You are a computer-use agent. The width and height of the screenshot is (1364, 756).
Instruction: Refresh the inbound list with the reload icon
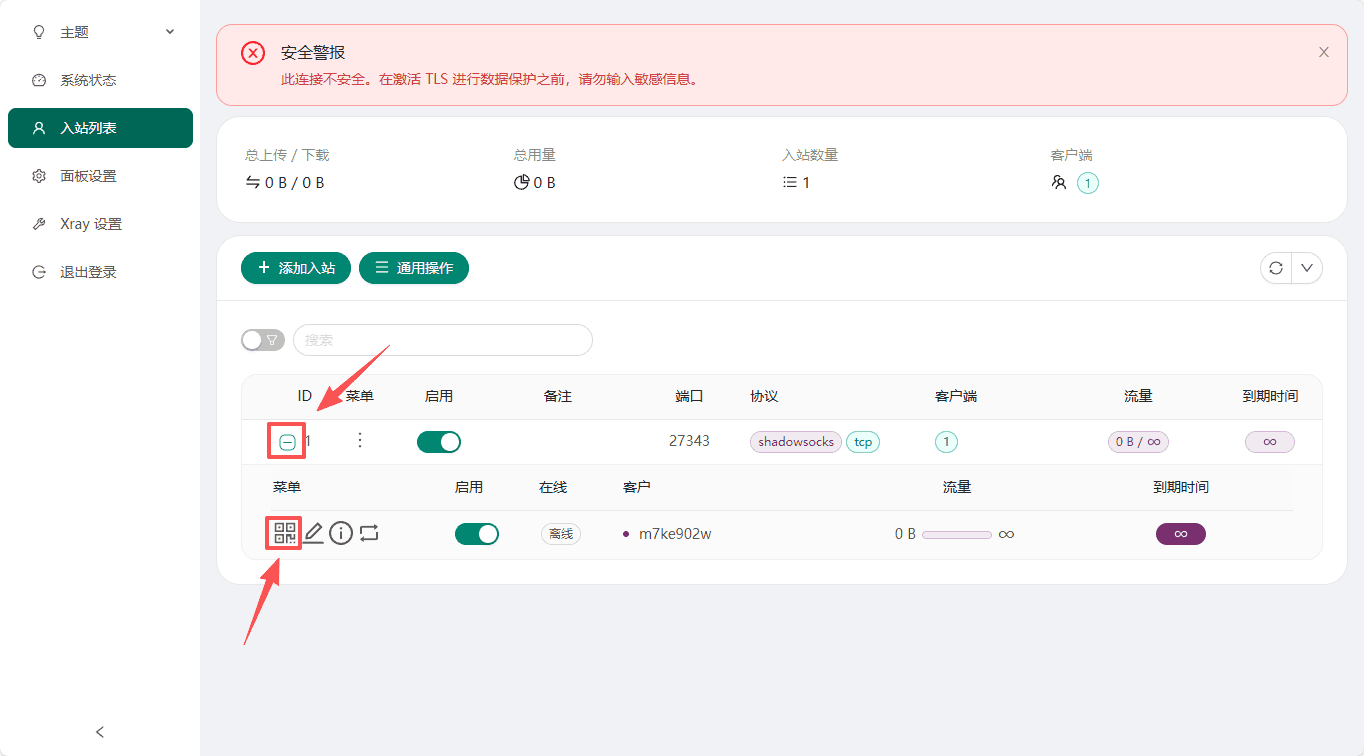pyautogui.click(x=1275, y=268)
